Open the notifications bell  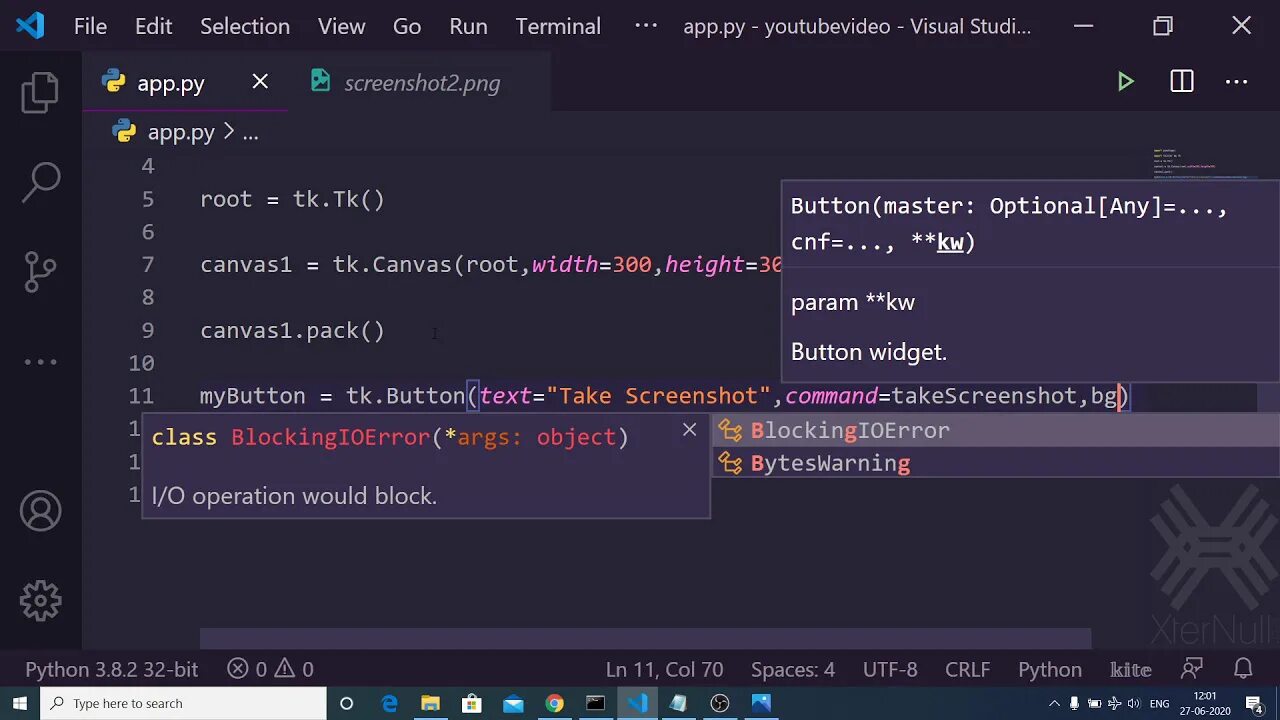pyautogui.click(x=1243, y=669)
